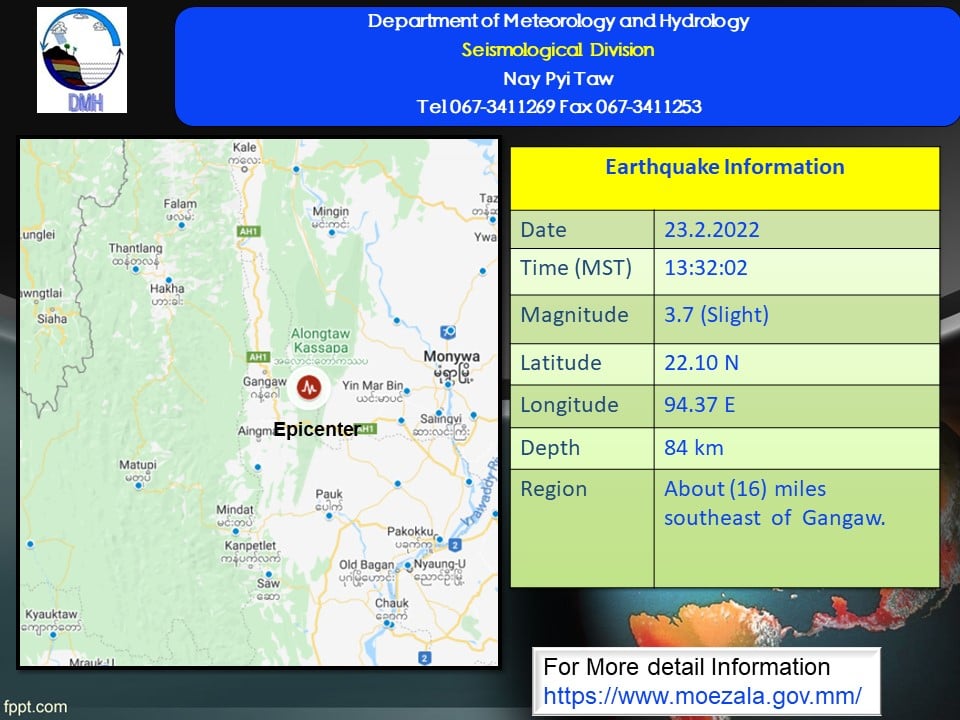960x720 pixels.
Task: Click the route 2 badge near Pakokku
Action: click(x=453, y=545)
